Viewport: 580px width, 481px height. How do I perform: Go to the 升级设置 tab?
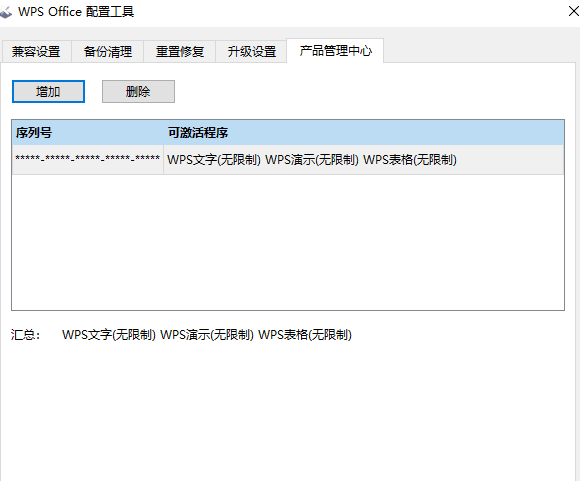click(252, 51)
